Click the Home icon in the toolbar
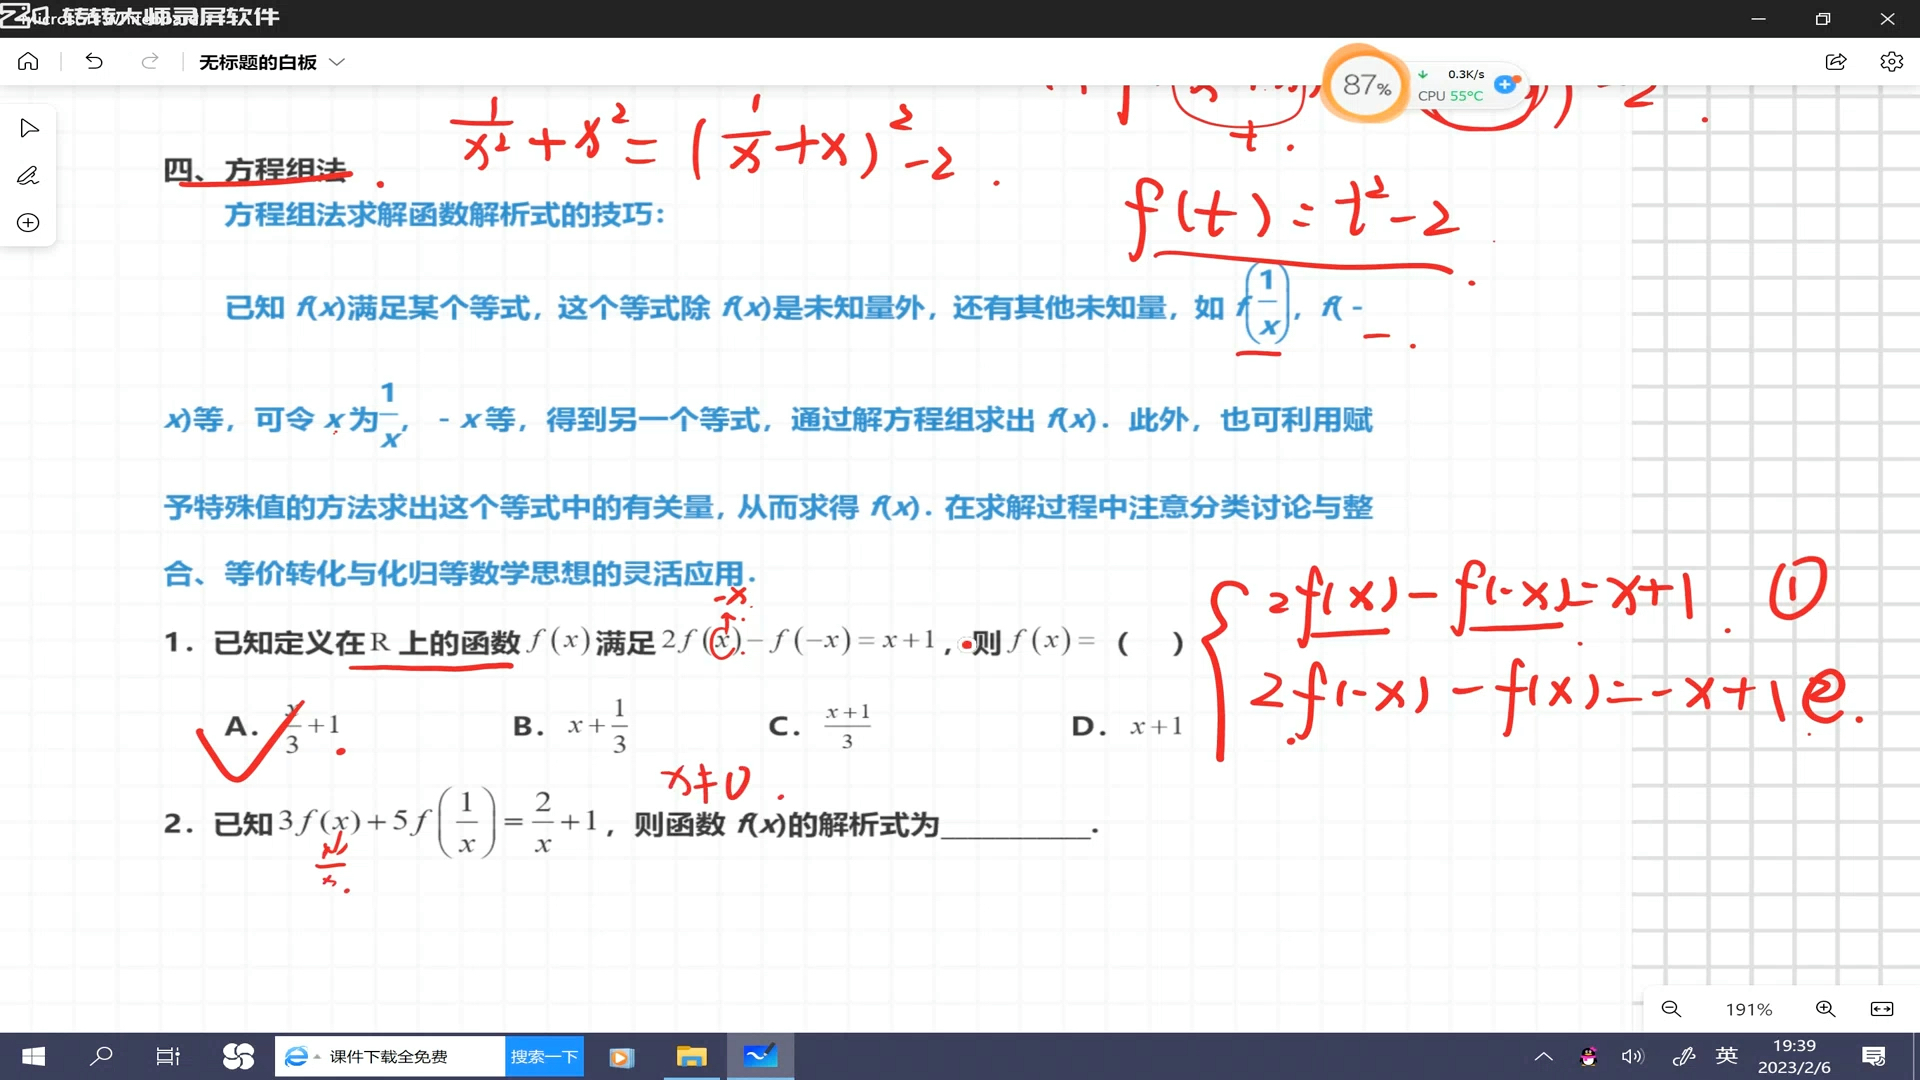1920x1080 pixels. click(28, 62)
